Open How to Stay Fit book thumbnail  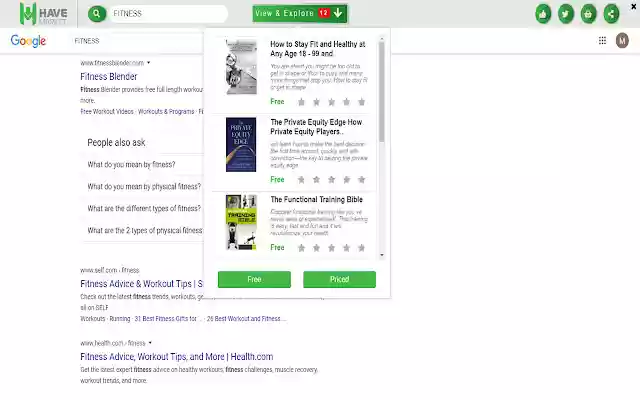click(x=241, y=67)
